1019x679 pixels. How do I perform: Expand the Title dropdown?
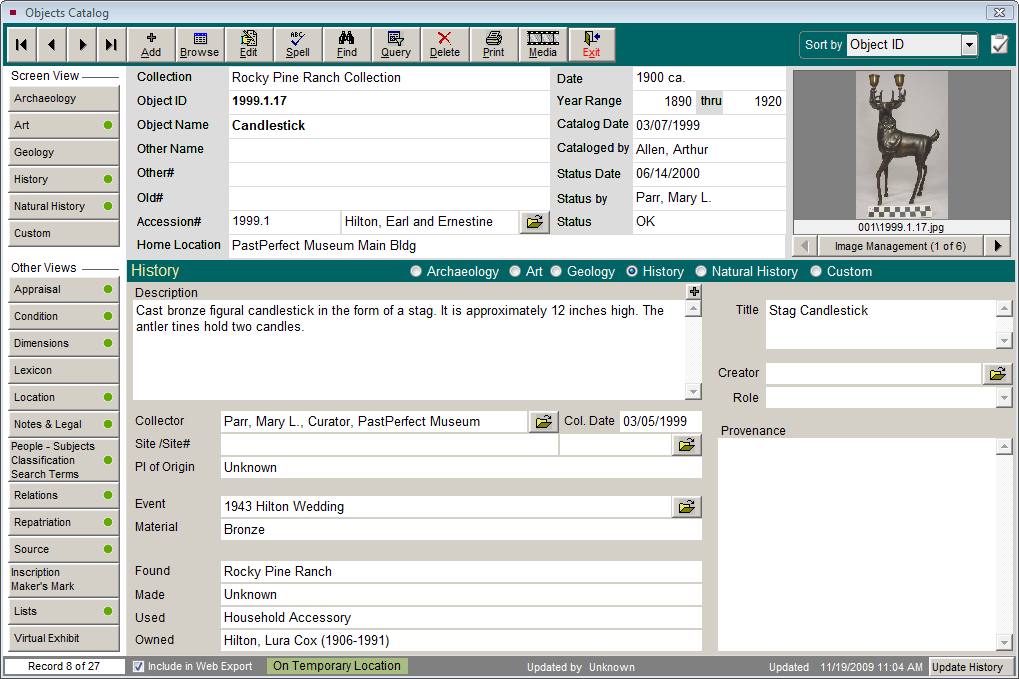(x=1006, y=341)
